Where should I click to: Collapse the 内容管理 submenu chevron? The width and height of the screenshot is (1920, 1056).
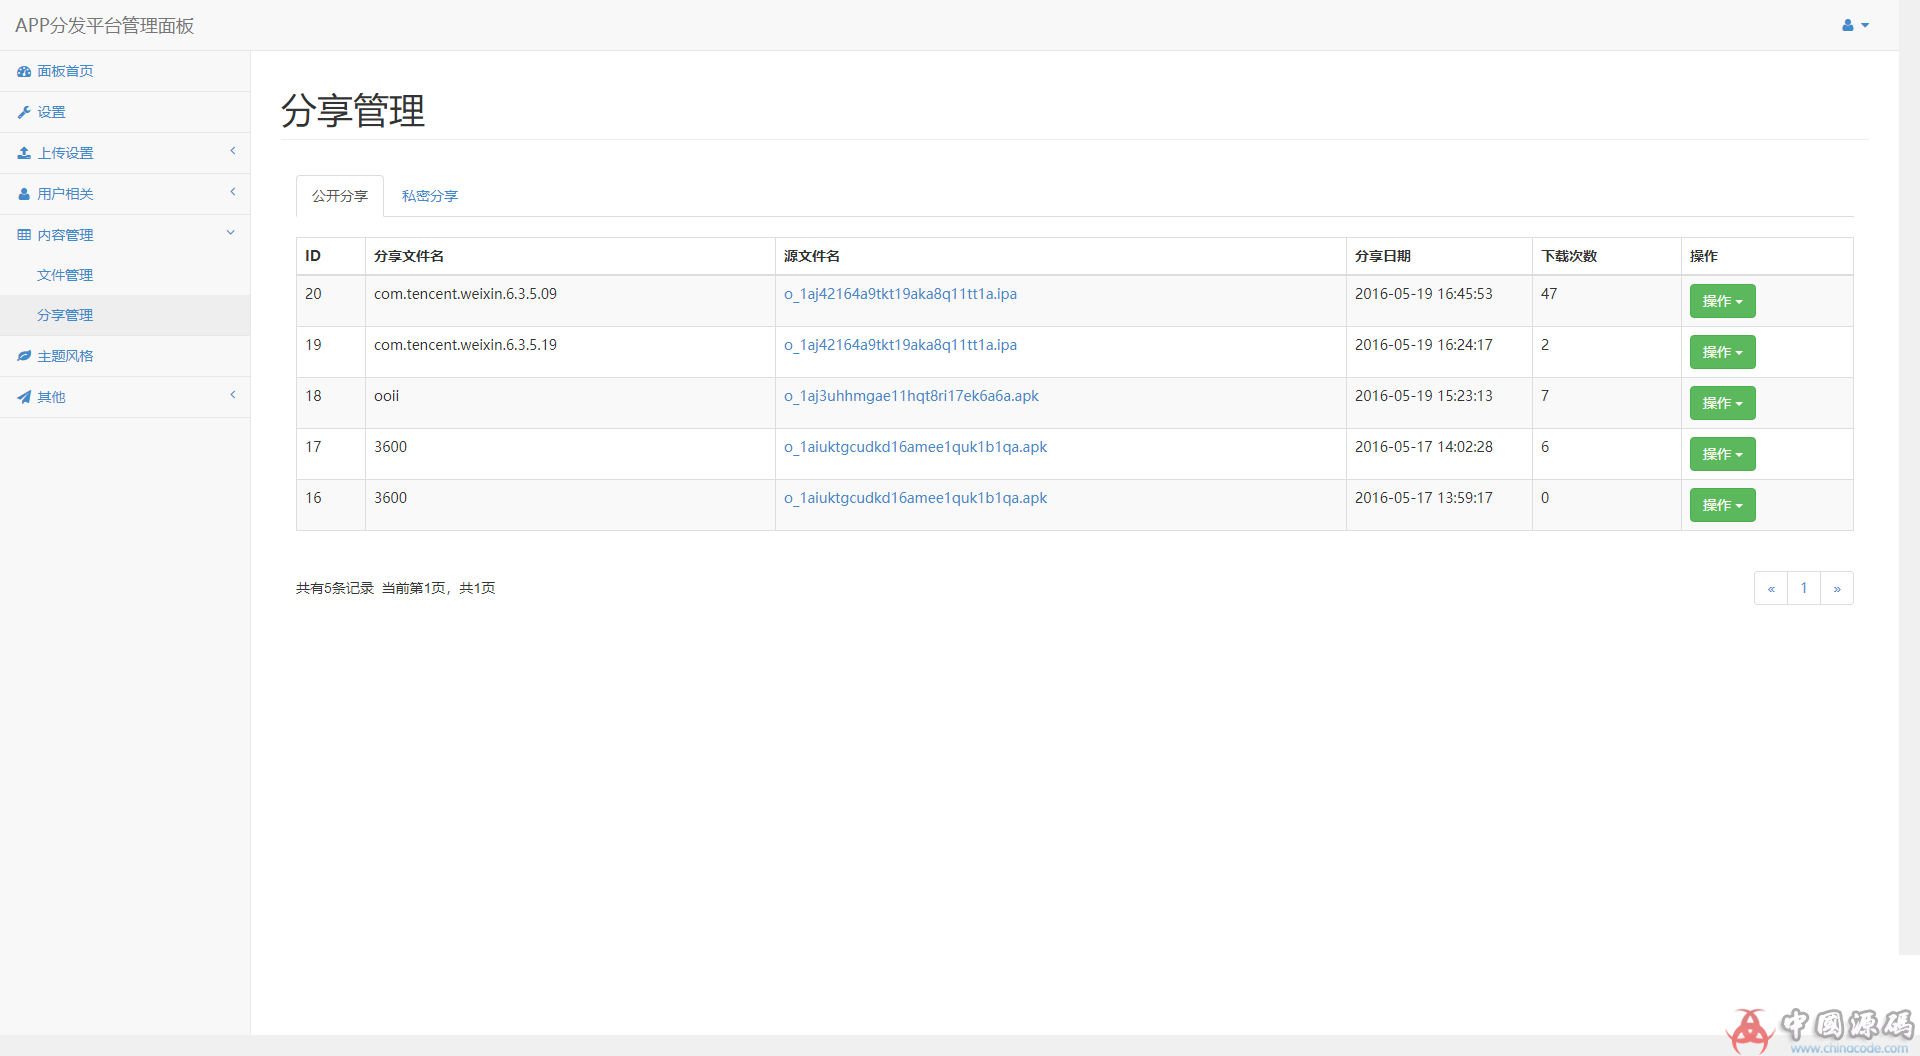(231, 233)
